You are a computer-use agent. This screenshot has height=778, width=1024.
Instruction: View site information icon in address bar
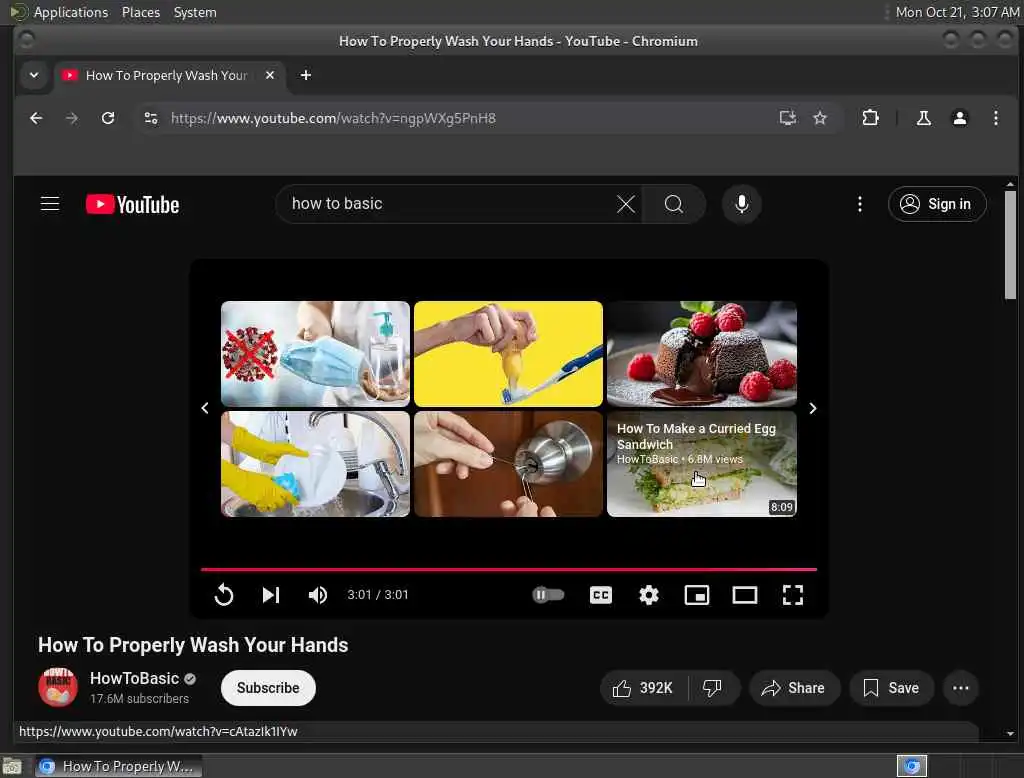coord(151,118)
